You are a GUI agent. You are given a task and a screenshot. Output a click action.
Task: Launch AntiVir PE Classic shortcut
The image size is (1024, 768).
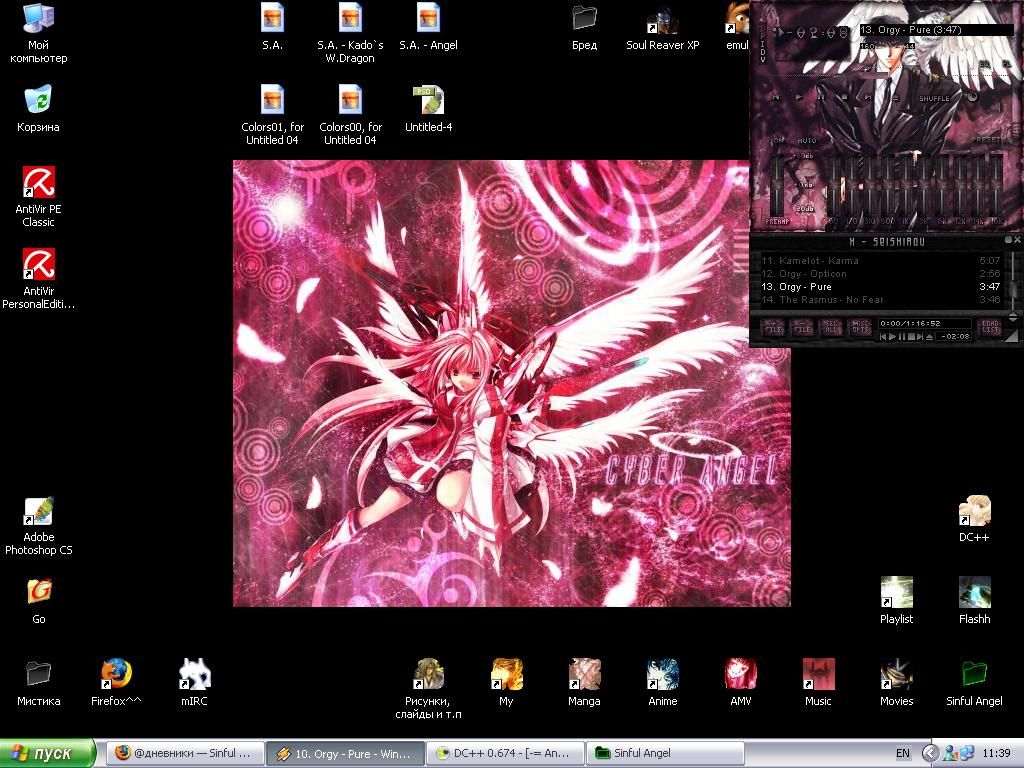coord(39,197)
